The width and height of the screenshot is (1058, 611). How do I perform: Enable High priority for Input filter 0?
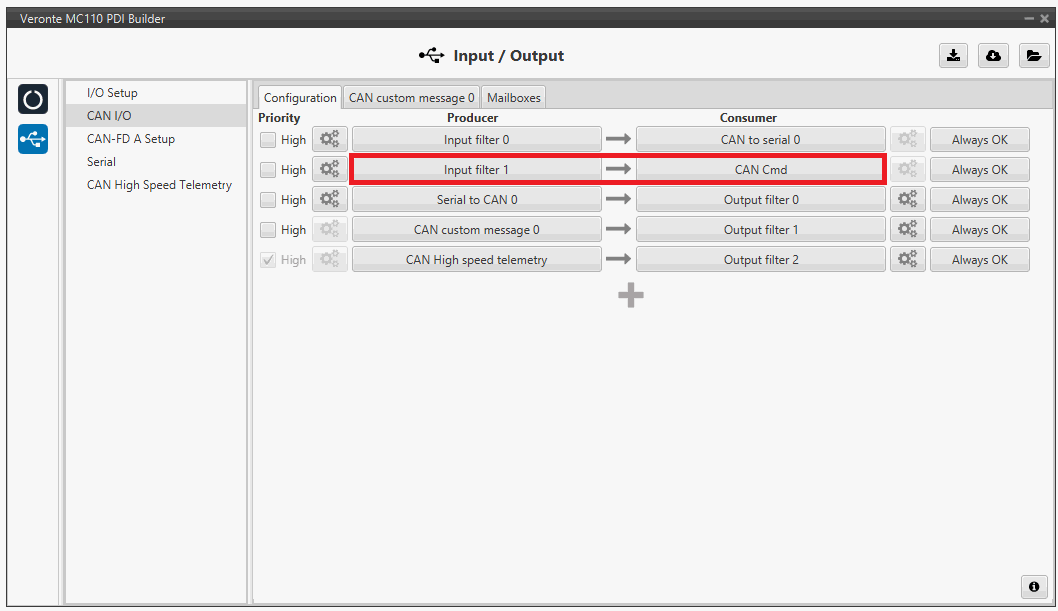(268, 140)
